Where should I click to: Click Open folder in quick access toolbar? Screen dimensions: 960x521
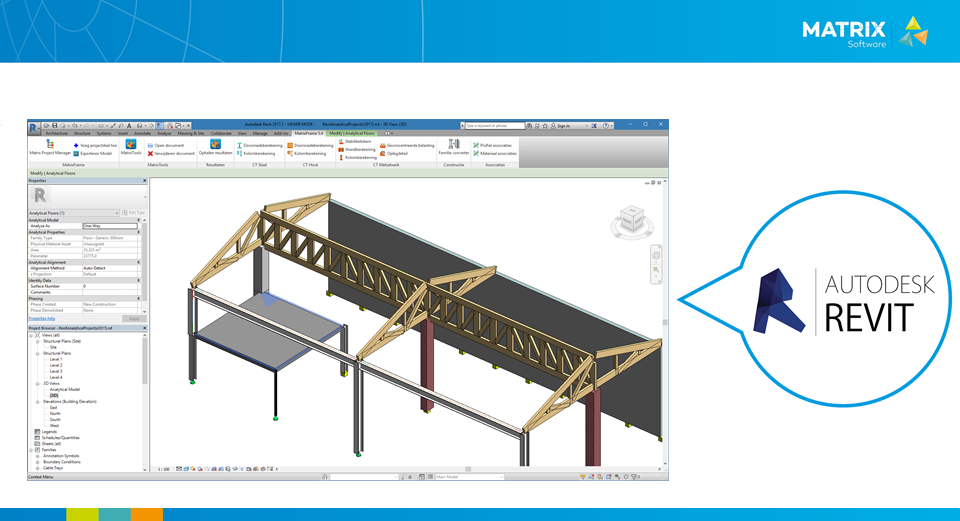tap(47, 126)
